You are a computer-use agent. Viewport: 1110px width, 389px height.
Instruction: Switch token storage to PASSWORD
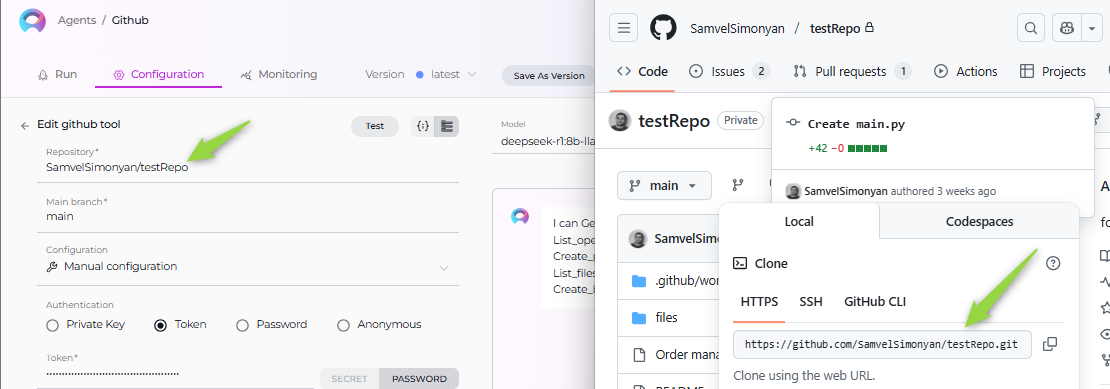[x=419, y=378]
